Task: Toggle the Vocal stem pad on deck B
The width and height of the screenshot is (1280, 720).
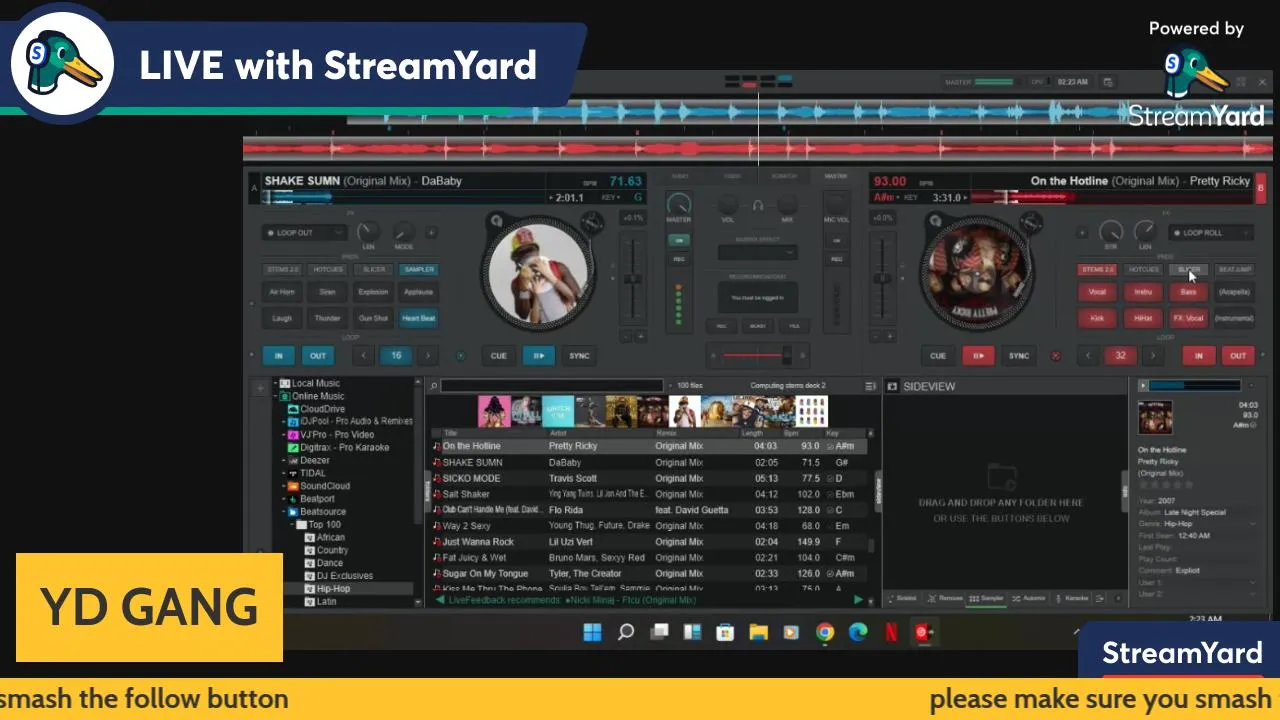Action: (1097, 292)
